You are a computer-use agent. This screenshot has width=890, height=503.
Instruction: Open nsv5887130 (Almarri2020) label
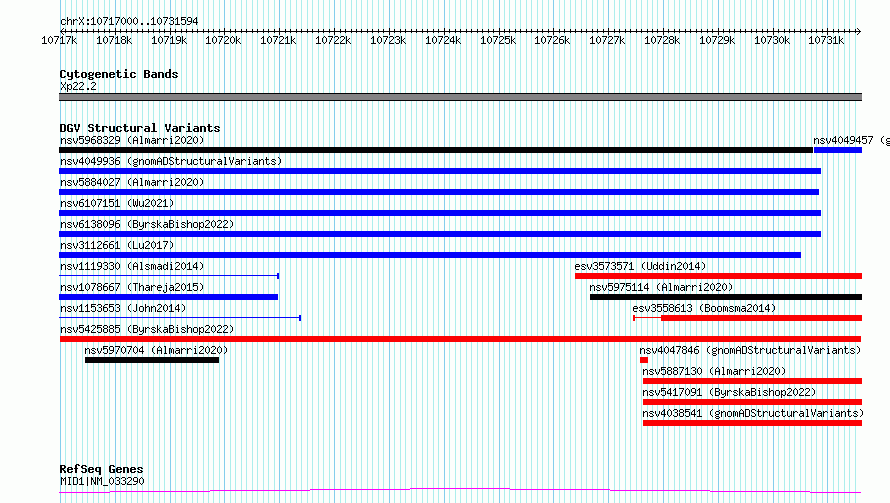click(x=714, y=371)
